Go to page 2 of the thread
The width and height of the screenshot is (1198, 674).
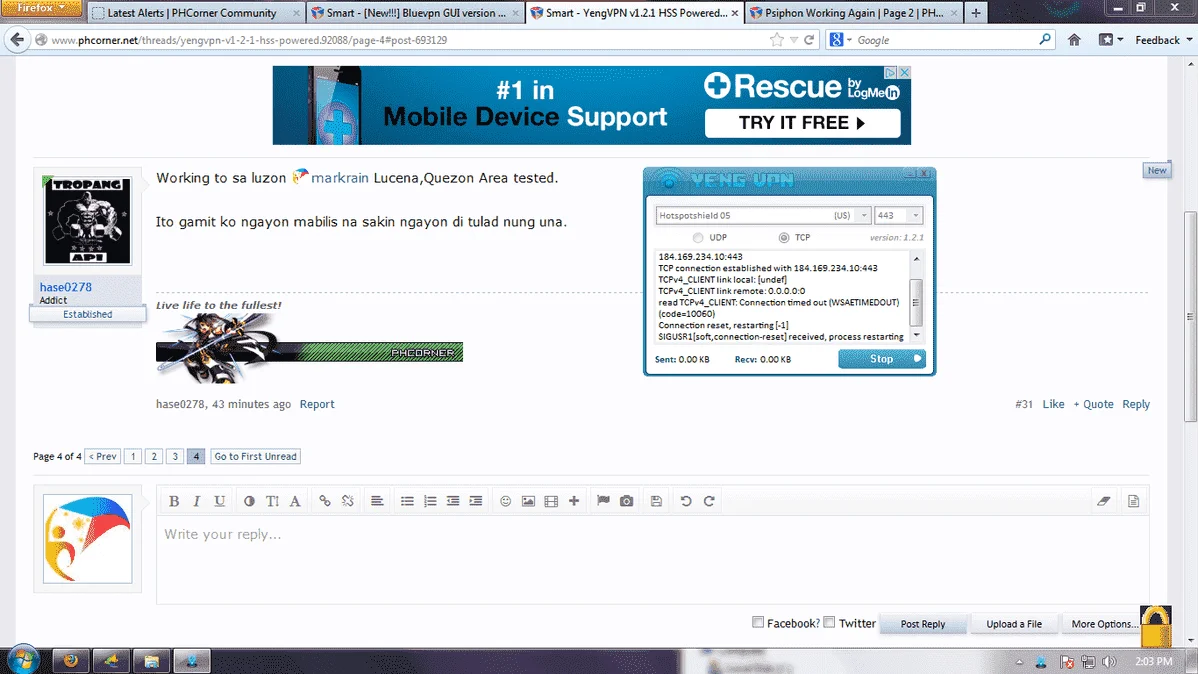click(154, 456)
